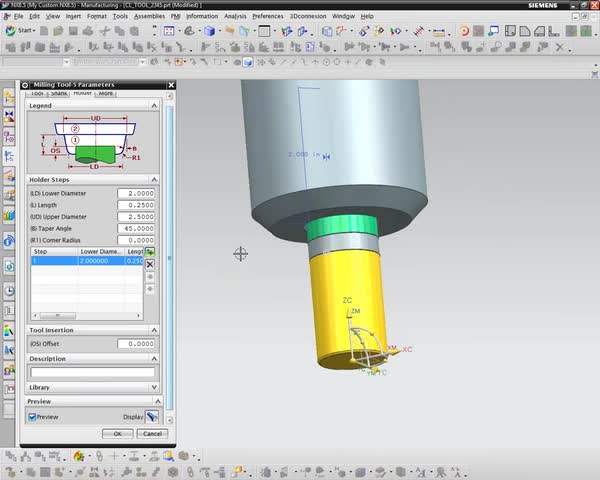Viewport: 600px width, 480px height.
Task: Open dialog settings gear in title bar
Action: tap(25, 85)
